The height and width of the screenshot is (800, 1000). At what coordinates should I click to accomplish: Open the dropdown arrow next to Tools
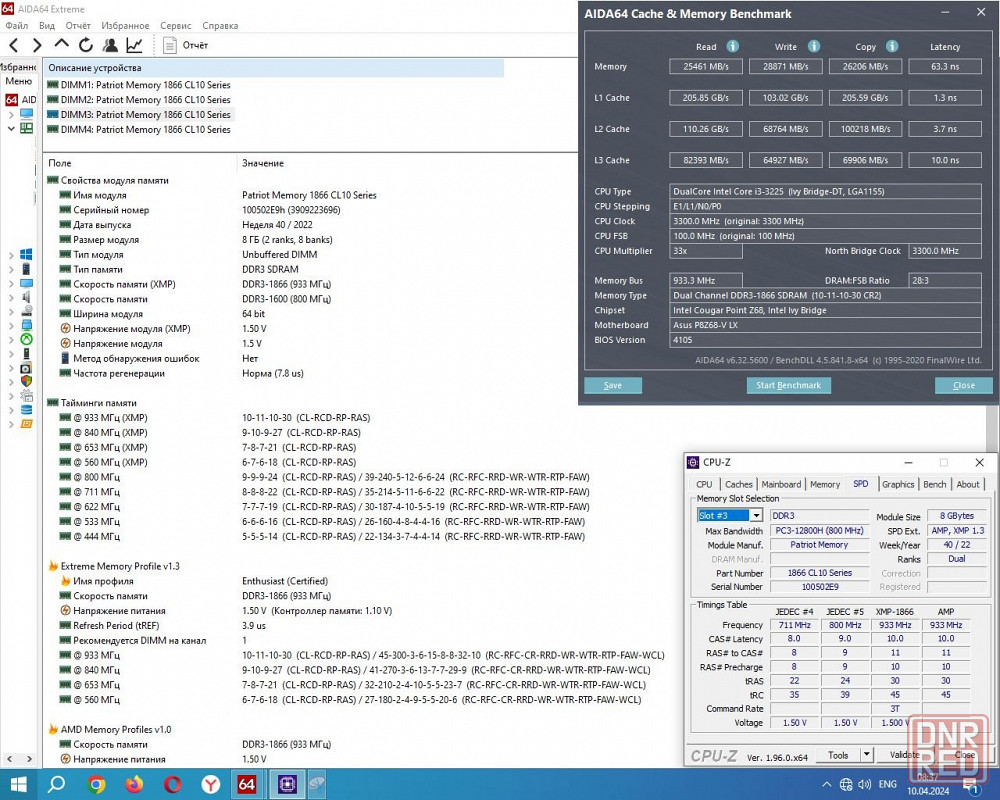point(865,756)
